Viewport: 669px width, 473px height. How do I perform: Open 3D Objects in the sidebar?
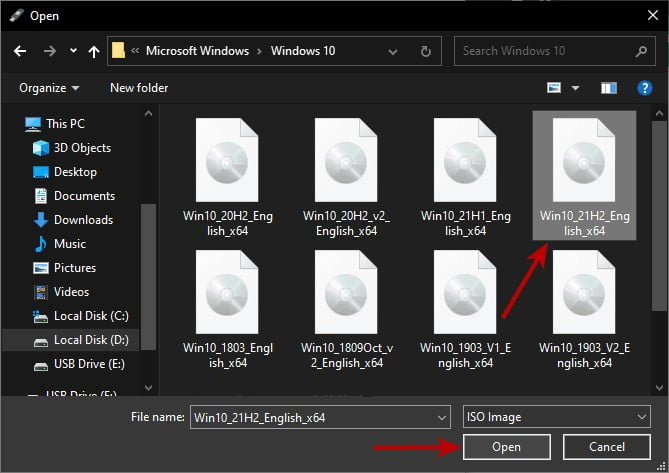[x=82, y=148]
